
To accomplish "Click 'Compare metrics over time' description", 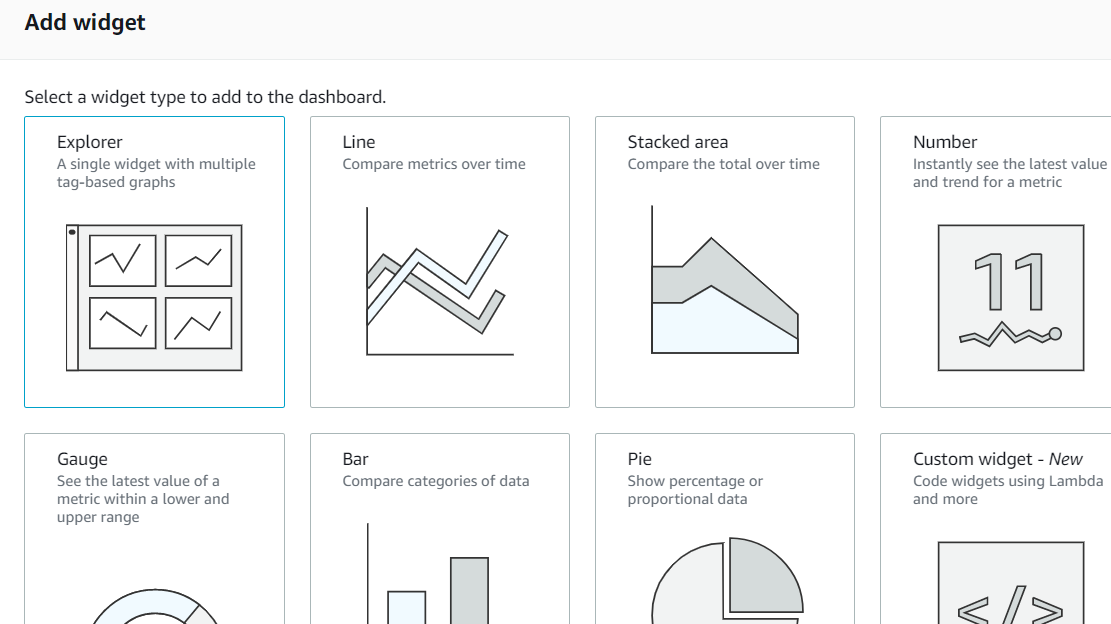I will point(434,164).
